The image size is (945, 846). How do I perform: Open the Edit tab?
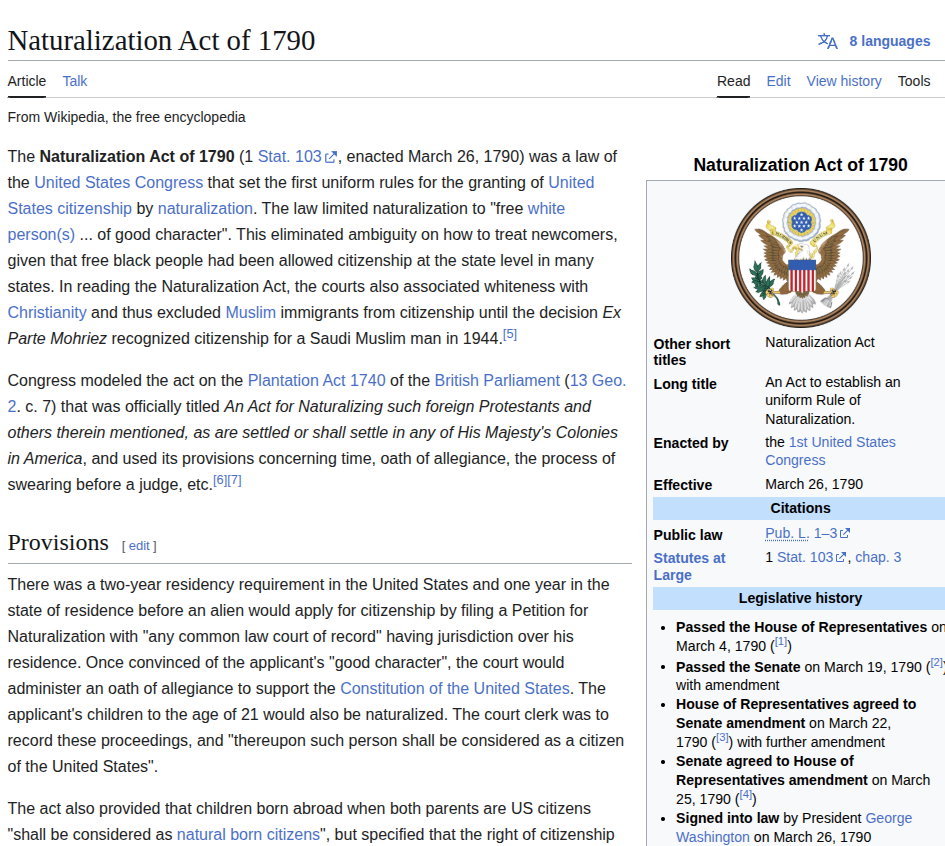coord(779,81)
